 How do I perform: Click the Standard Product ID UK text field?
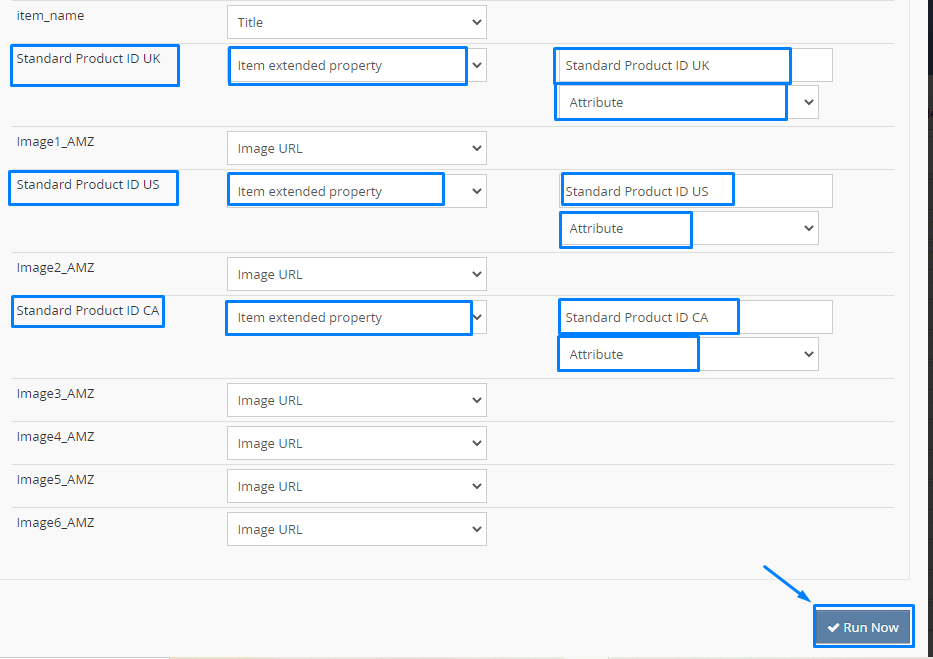pyautogui.click(x=694, y=66)
